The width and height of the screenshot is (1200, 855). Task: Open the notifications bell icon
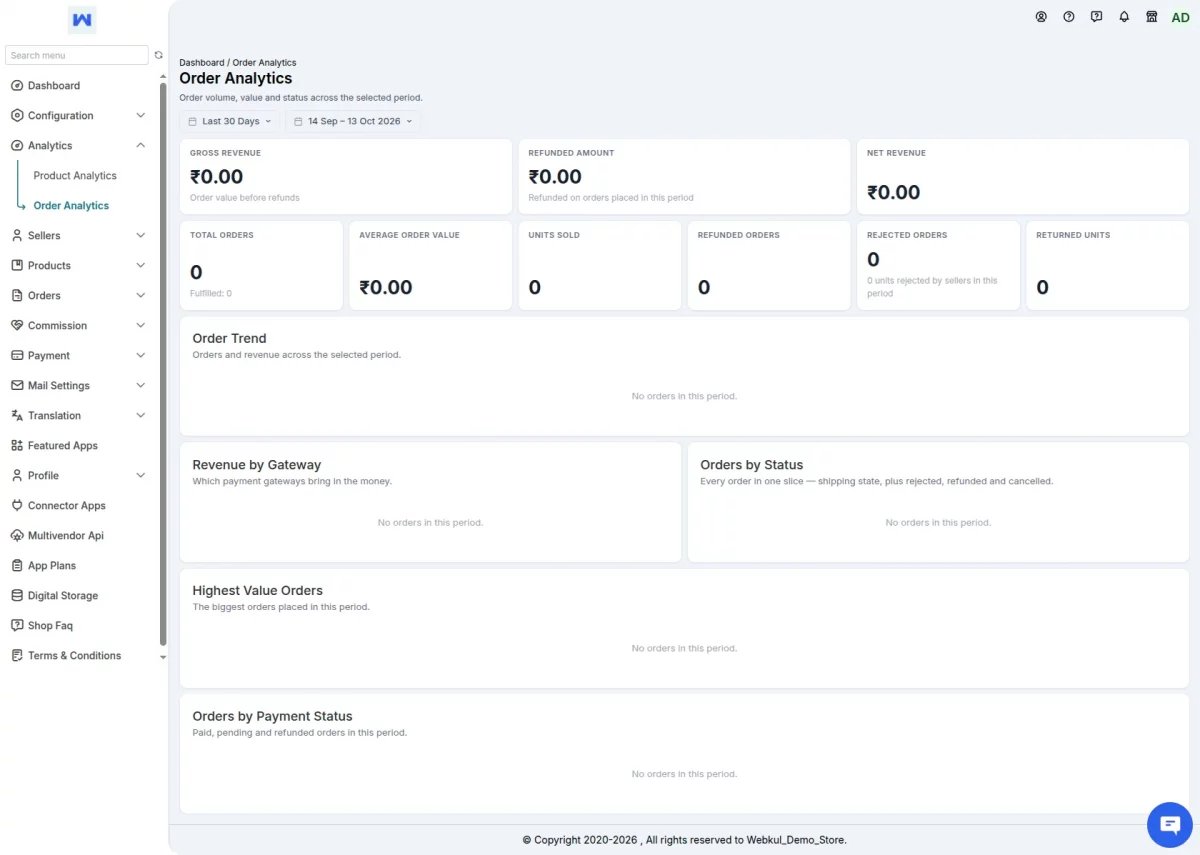point(1124,17)
